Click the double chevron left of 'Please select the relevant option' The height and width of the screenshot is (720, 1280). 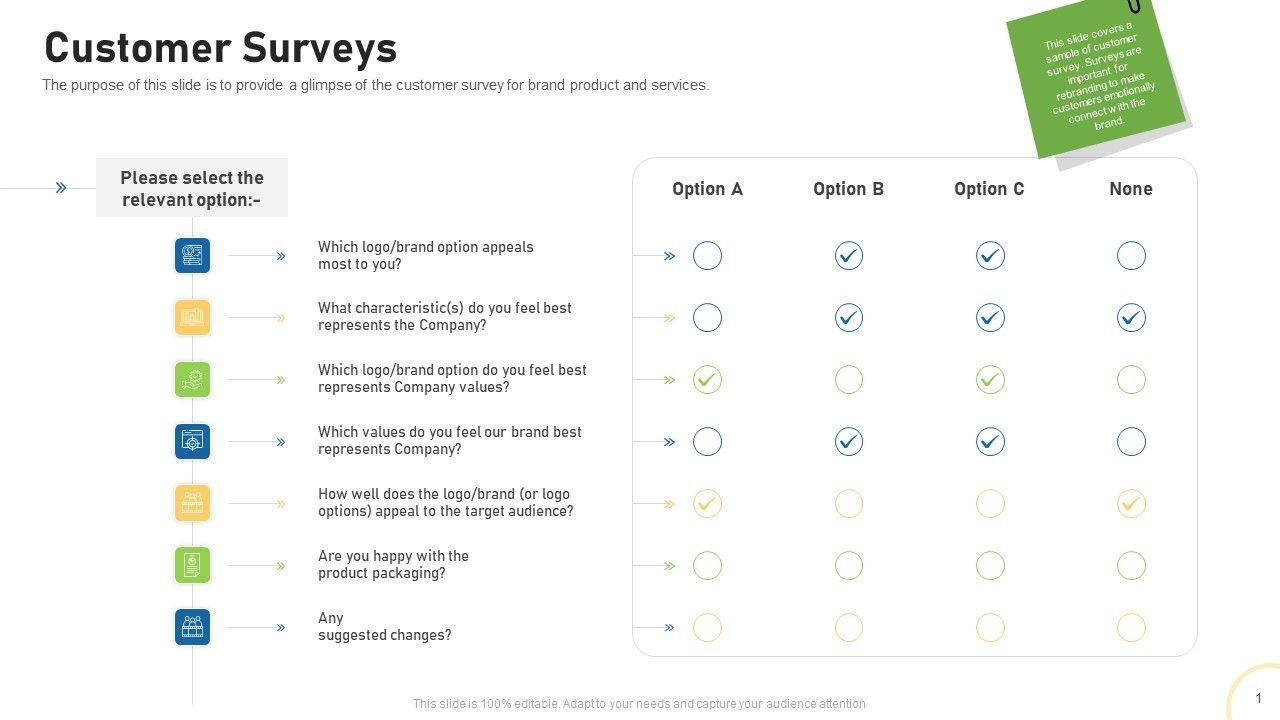tap(61, 188)
